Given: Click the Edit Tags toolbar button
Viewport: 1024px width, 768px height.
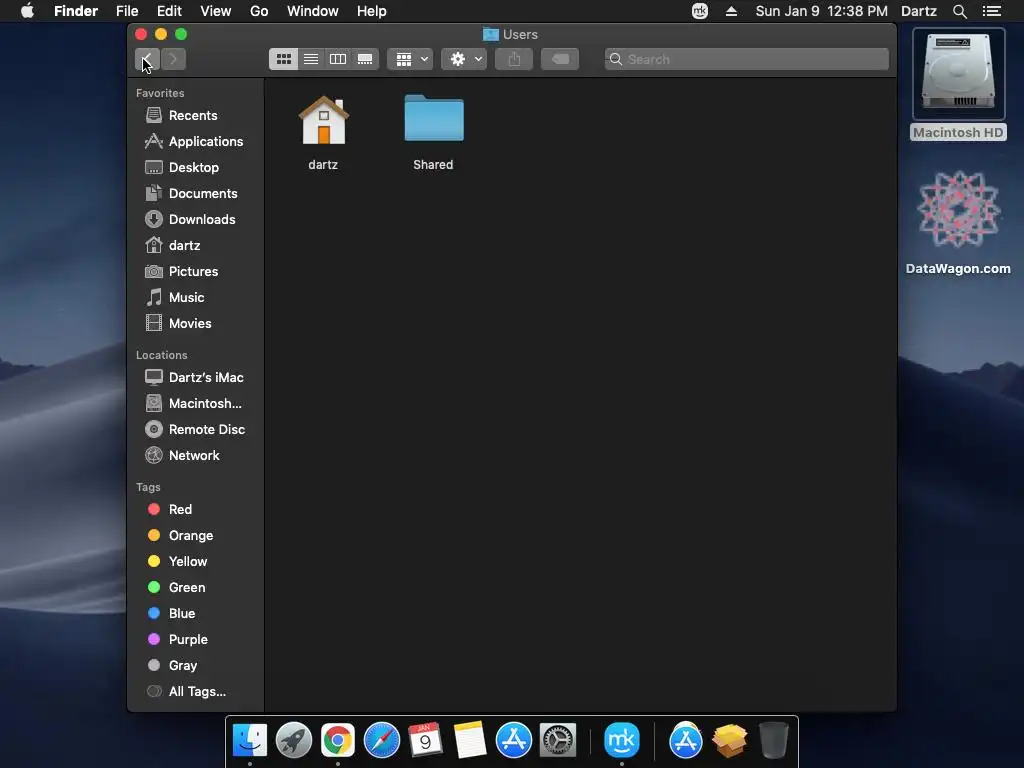Looking at the screenshot, I should click(x=560, y=59).
